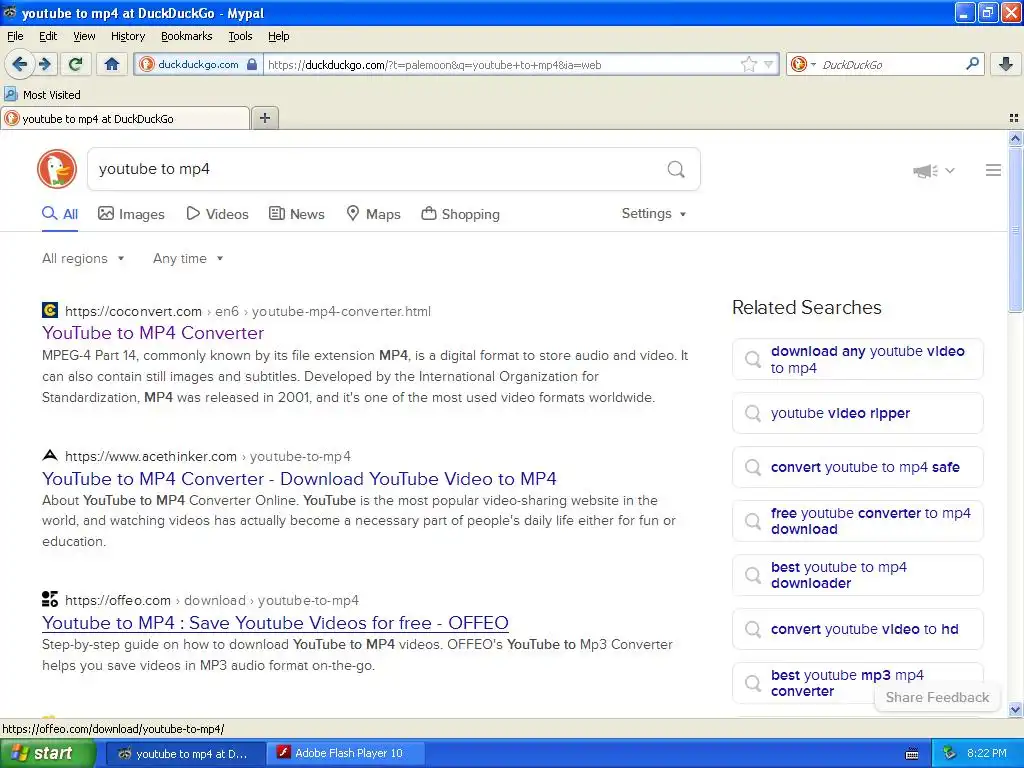Search related 'best youtube to mp4 downloader'
1024x768 pixels.
[857, 575]
